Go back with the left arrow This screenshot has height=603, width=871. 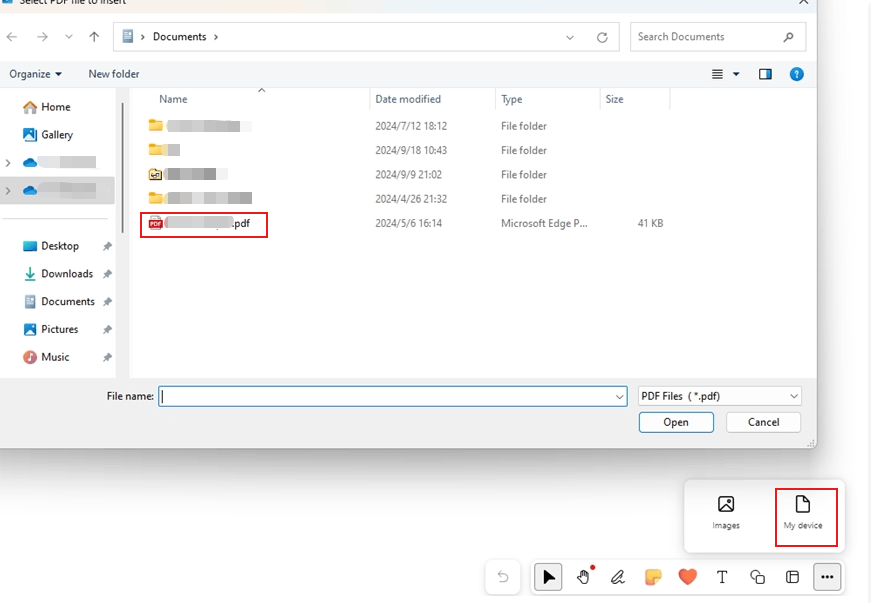point(12,37)
